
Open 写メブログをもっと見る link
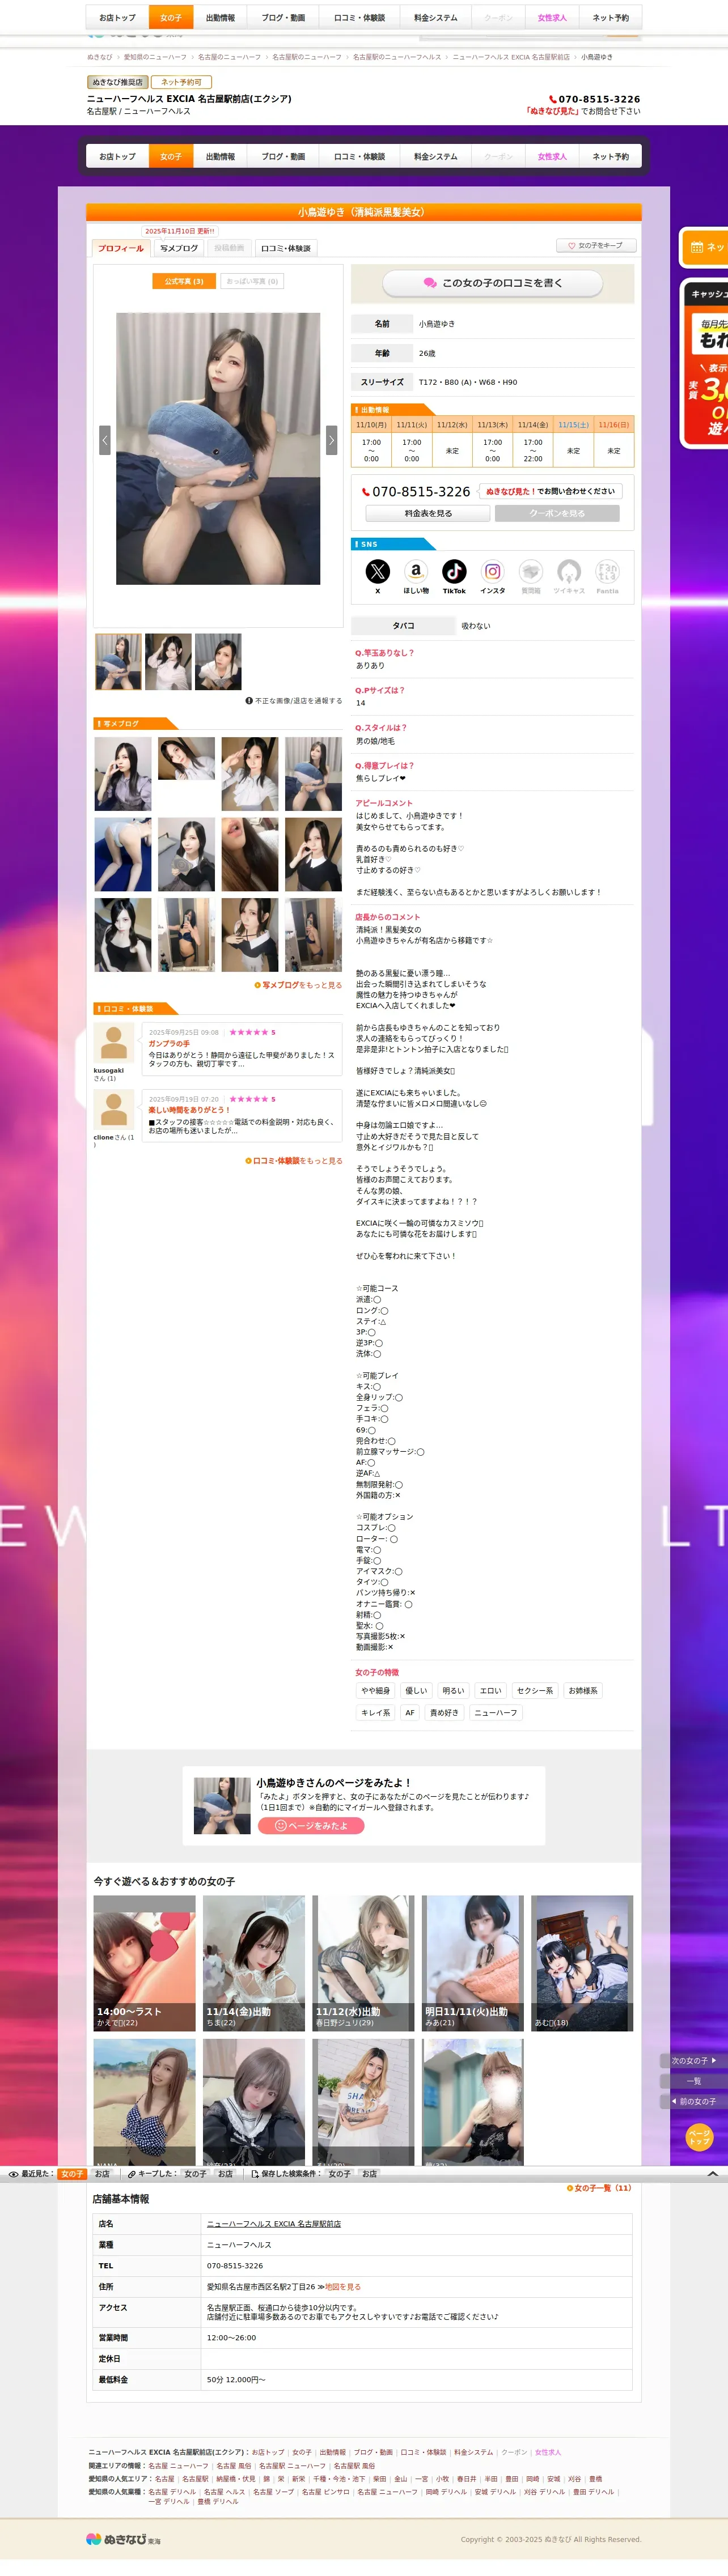coord(298,985)
